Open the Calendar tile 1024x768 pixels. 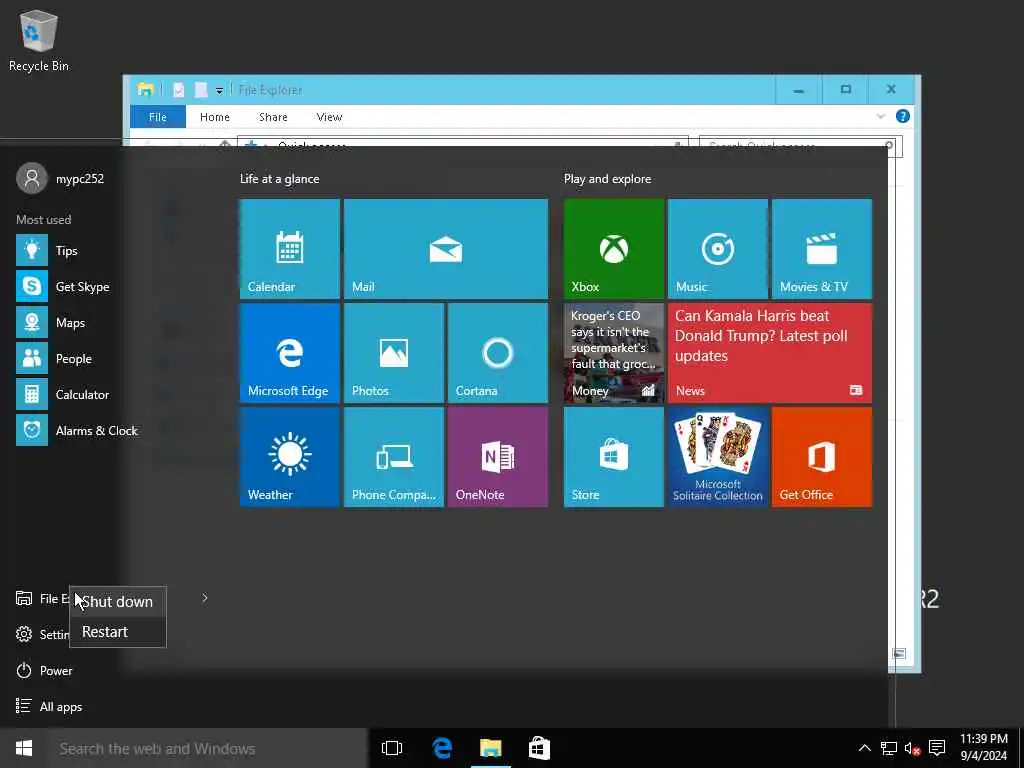click(289, 249)
